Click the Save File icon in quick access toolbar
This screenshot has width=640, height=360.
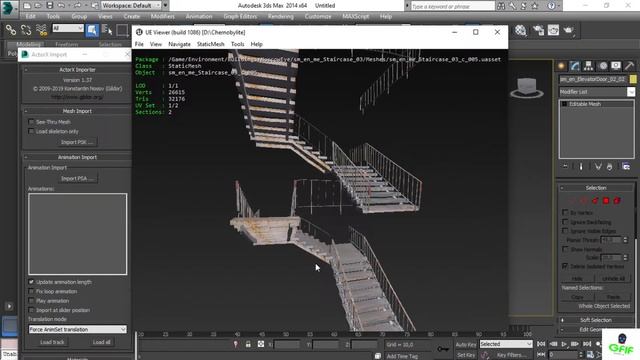tap(49, 6)
